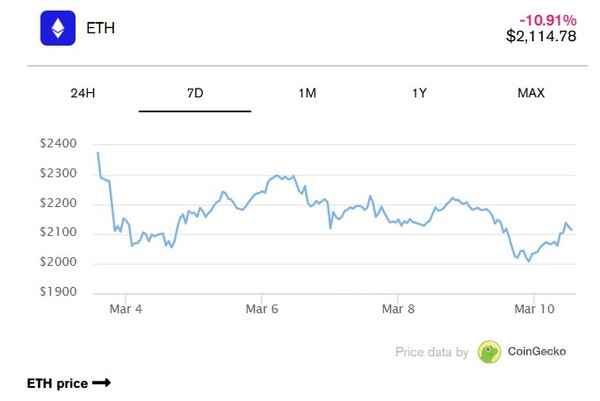Click the Mar 10 date marker
The image size is (600, 401).
pyautogui.click(x=535, y=310)
